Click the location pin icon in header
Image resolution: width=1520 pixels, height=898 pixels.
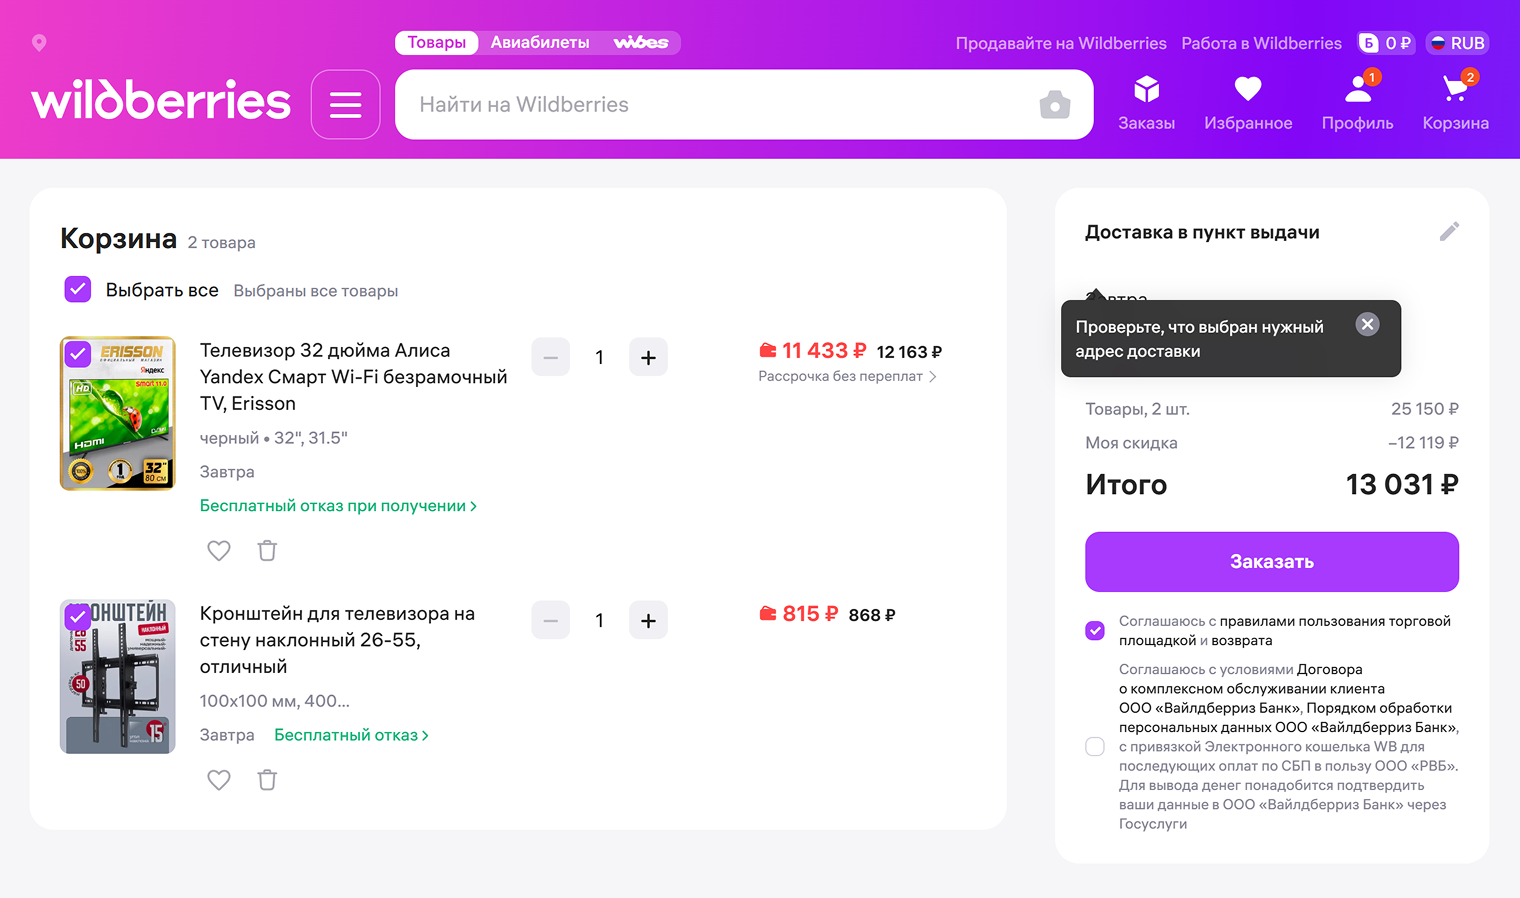[39, 43]
